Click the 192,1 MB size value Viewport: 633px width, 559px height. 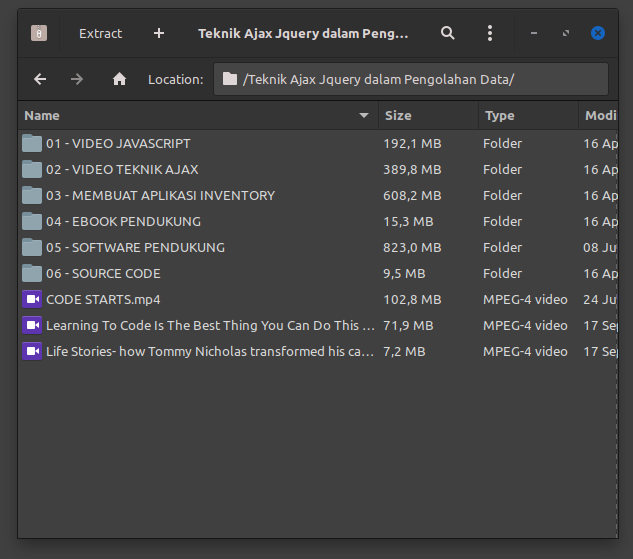pos(412,144)
